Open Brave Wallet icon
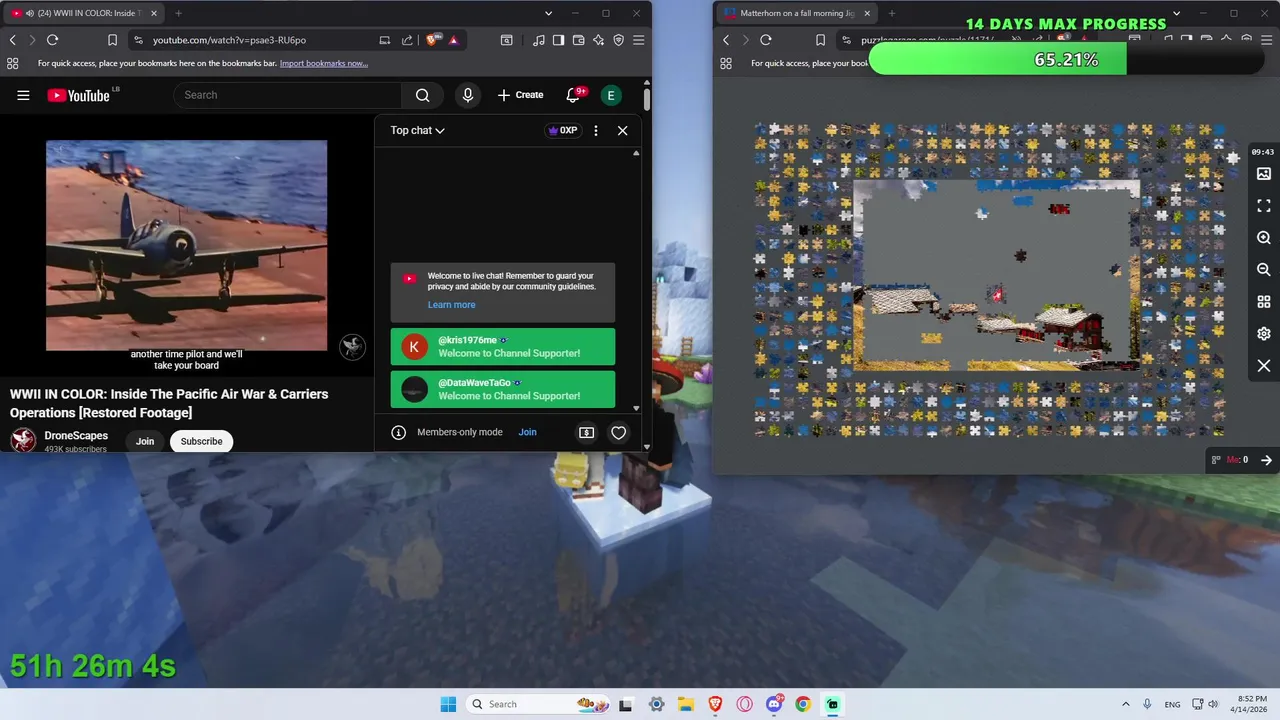 point(578,40)
